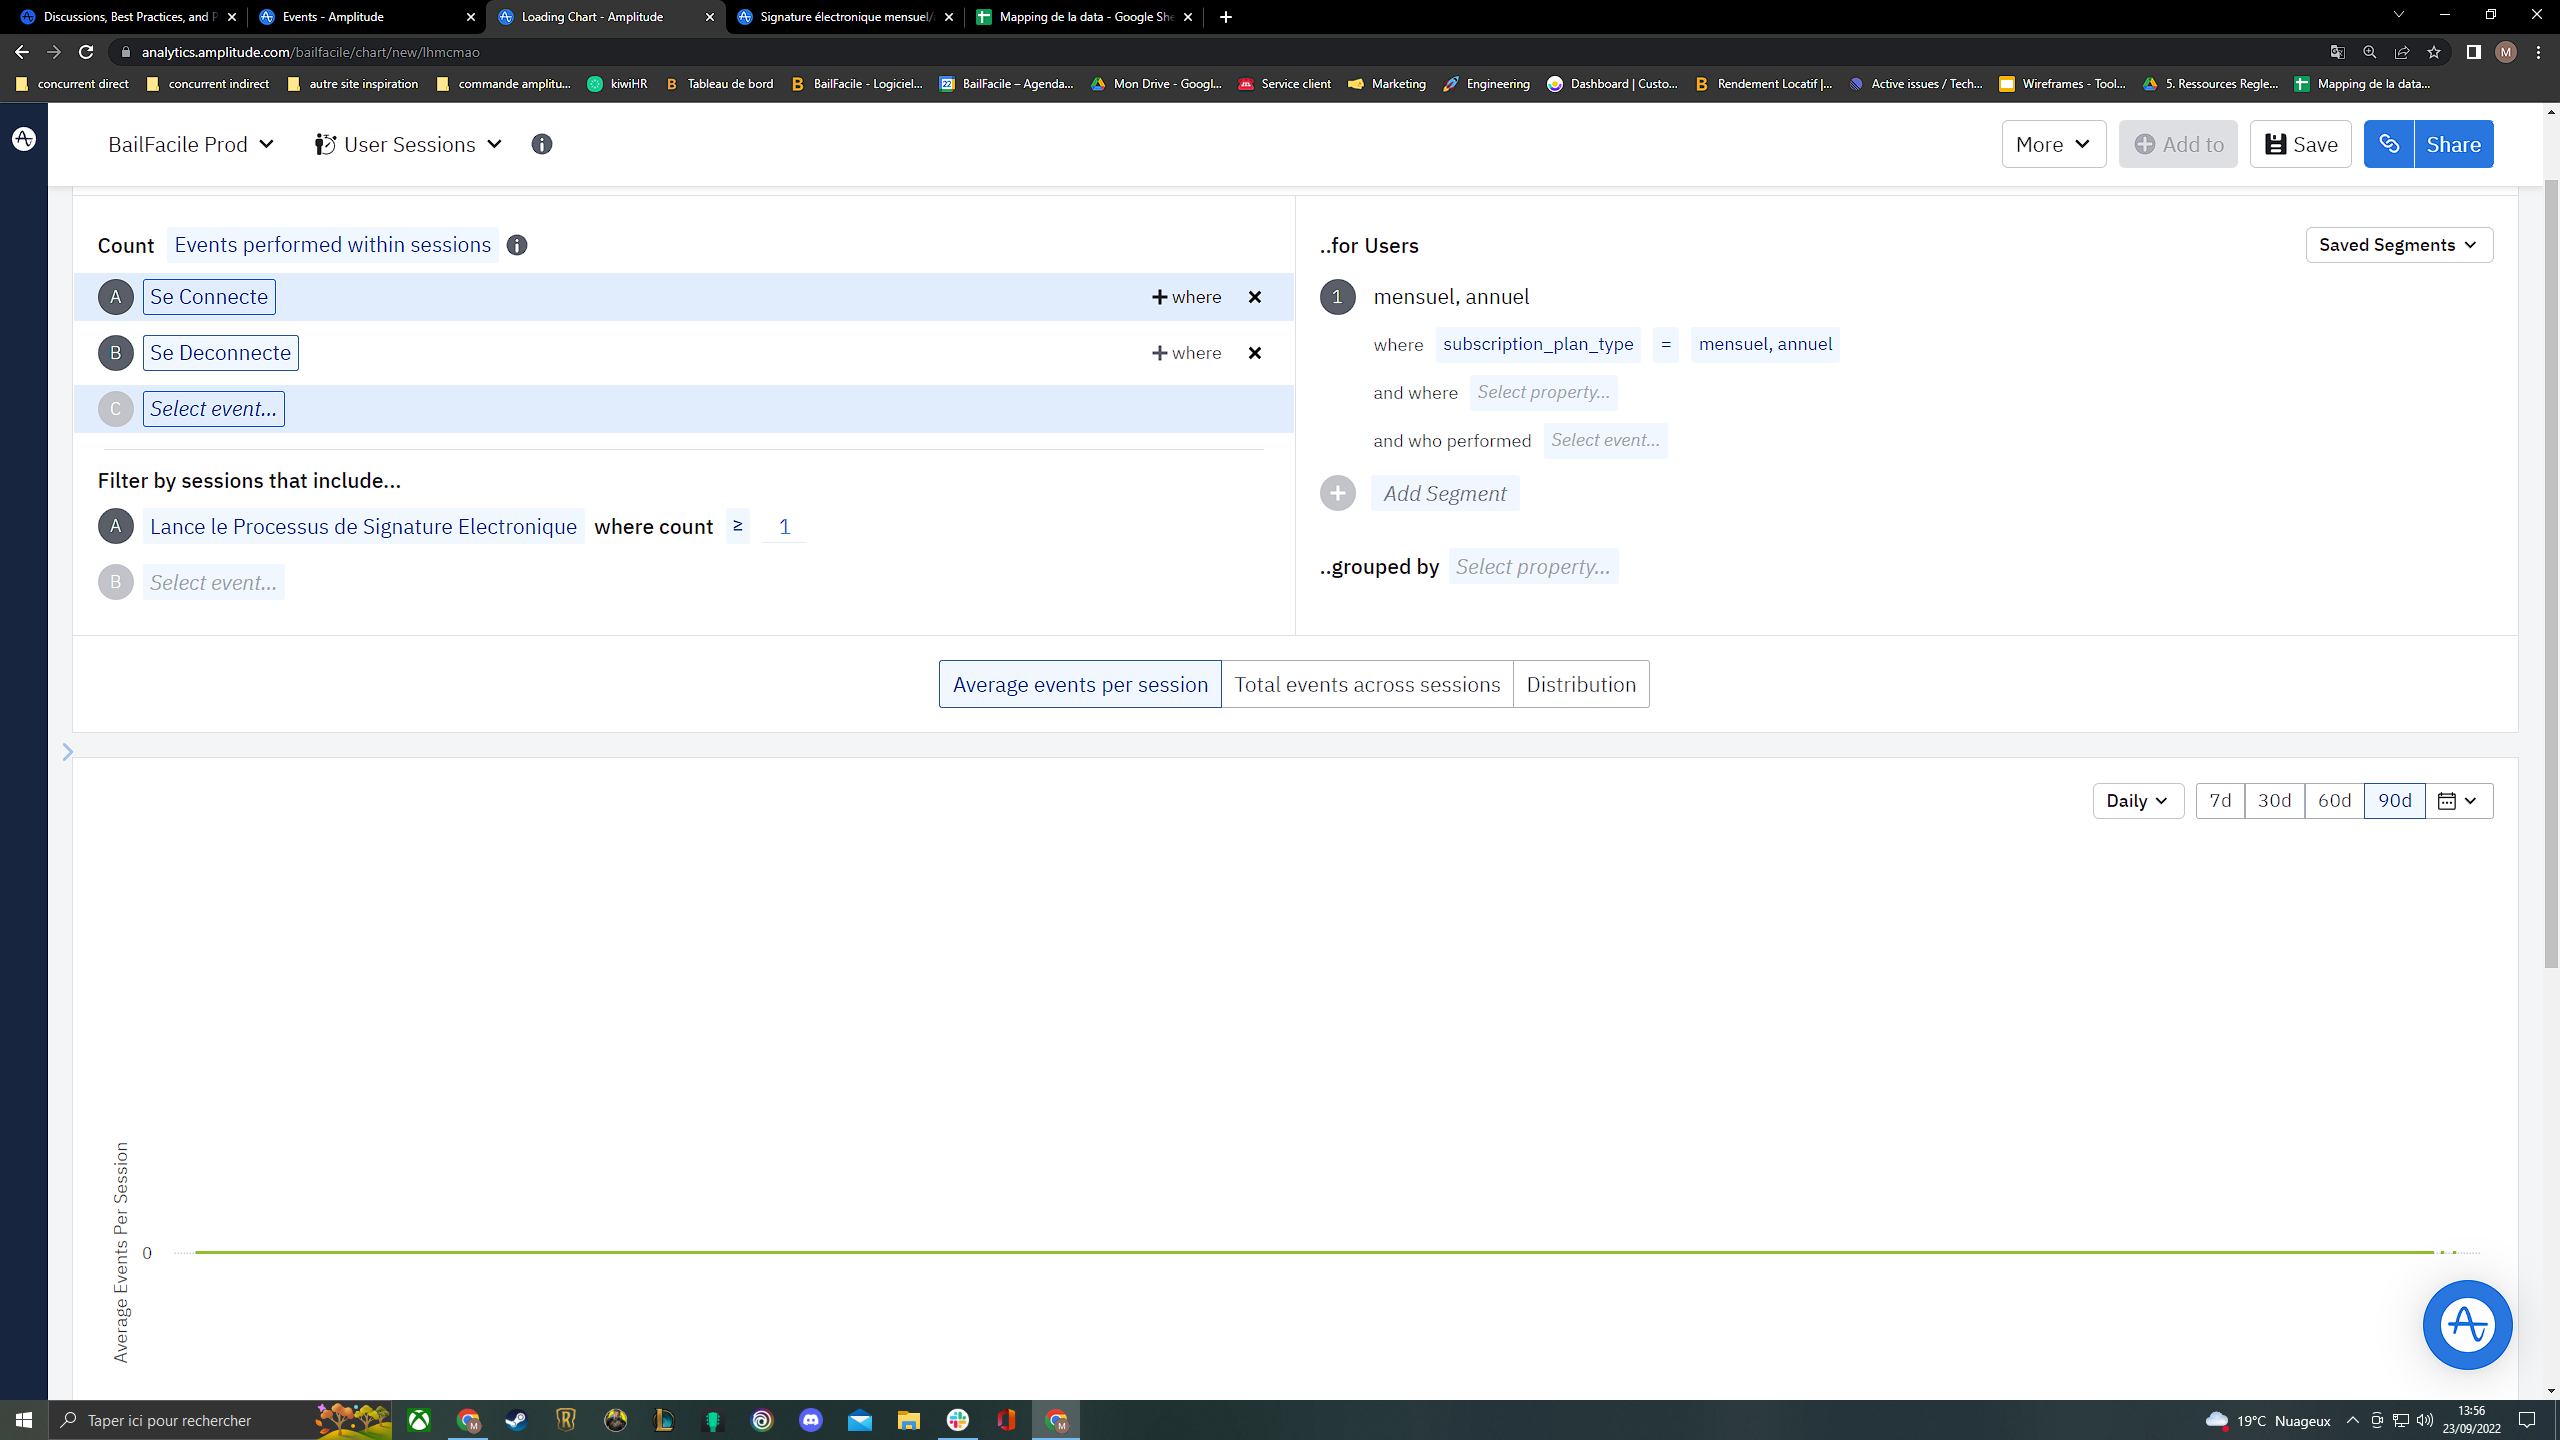Select the 30d time range

[x=2273, y=800]
